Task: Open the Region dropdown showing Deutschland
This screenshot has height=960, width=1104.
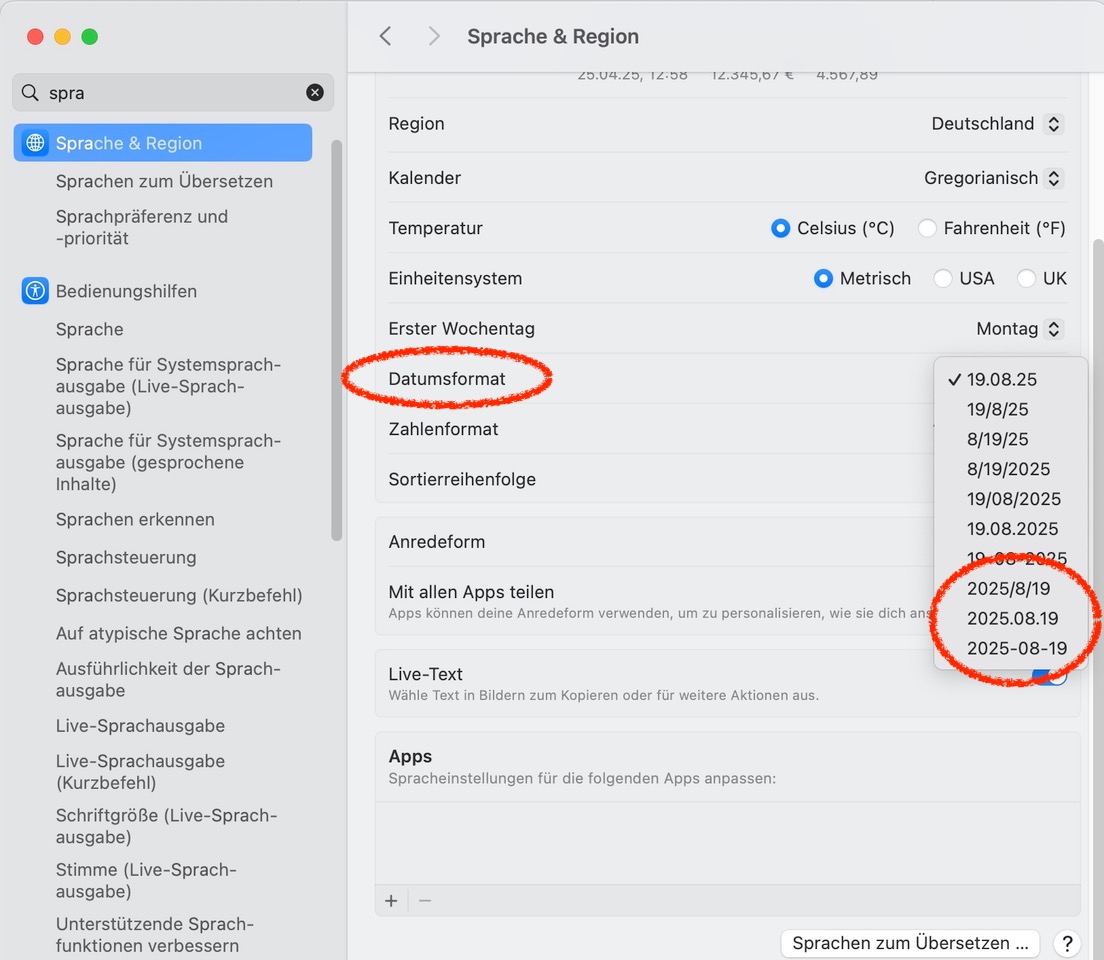Action: [997, 124]
